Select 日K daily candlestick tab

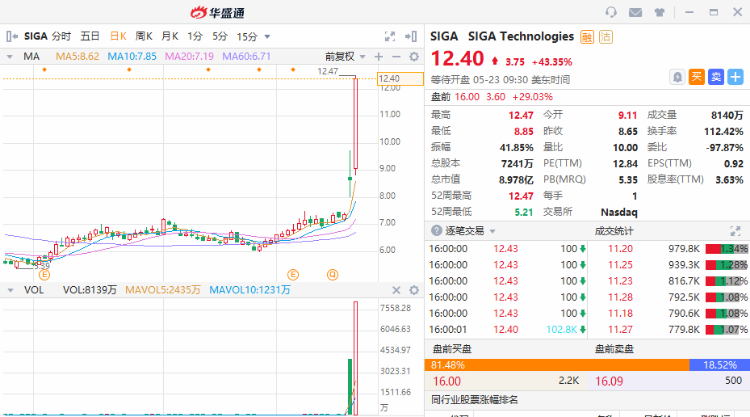[x=118, y=36]
